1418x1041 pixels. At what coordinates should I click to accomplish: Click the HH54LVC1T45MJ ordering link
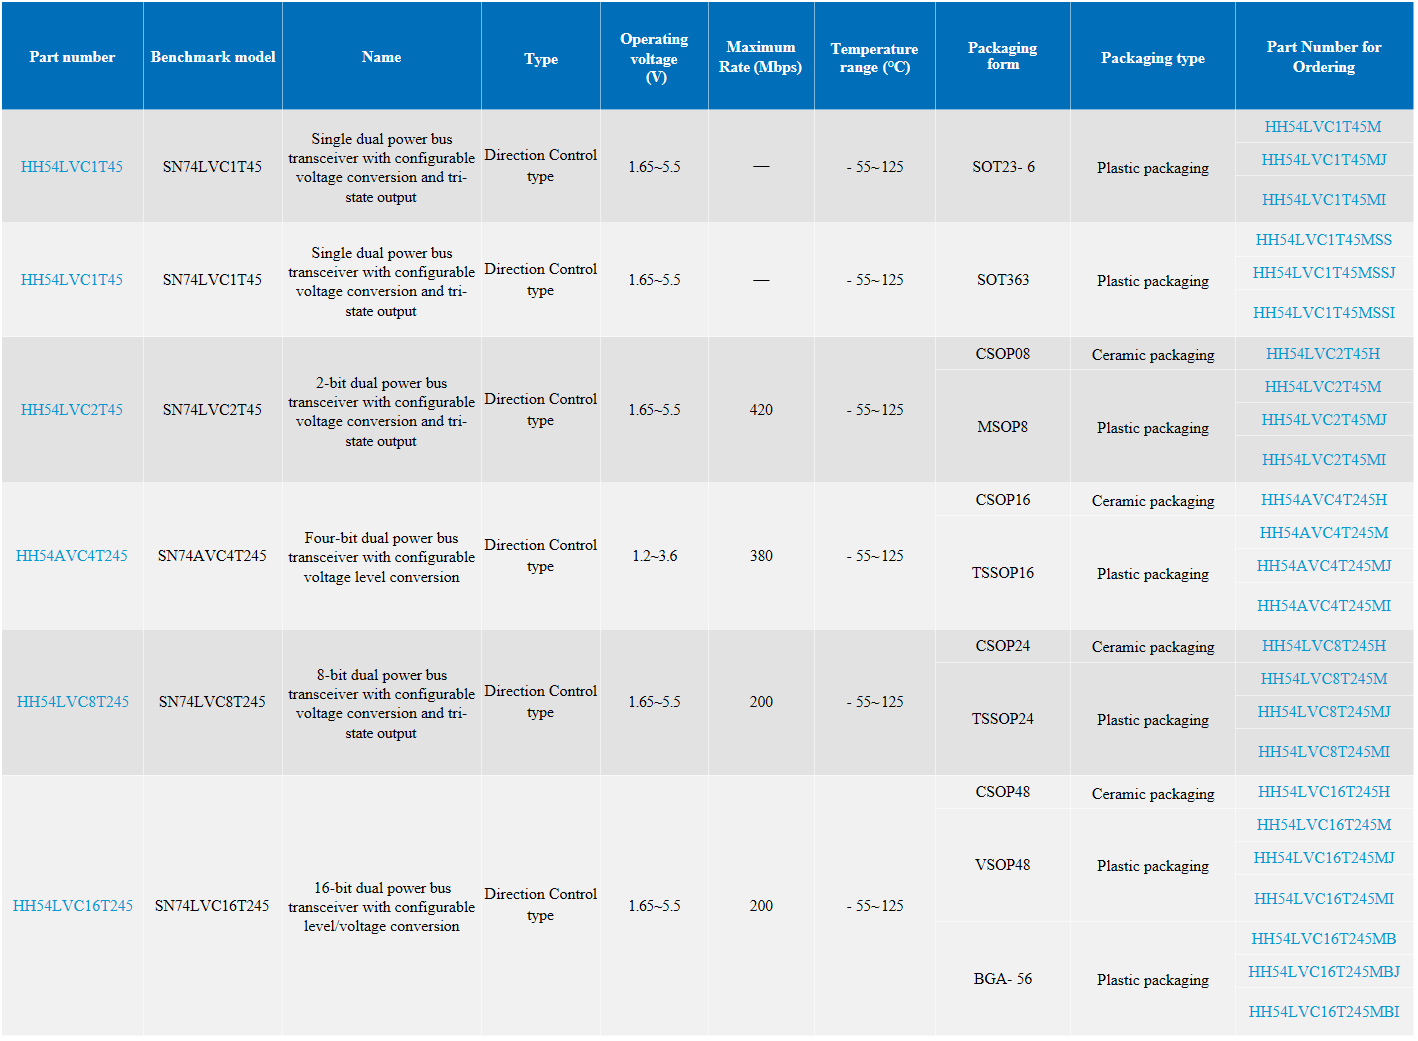point(1323,160)
